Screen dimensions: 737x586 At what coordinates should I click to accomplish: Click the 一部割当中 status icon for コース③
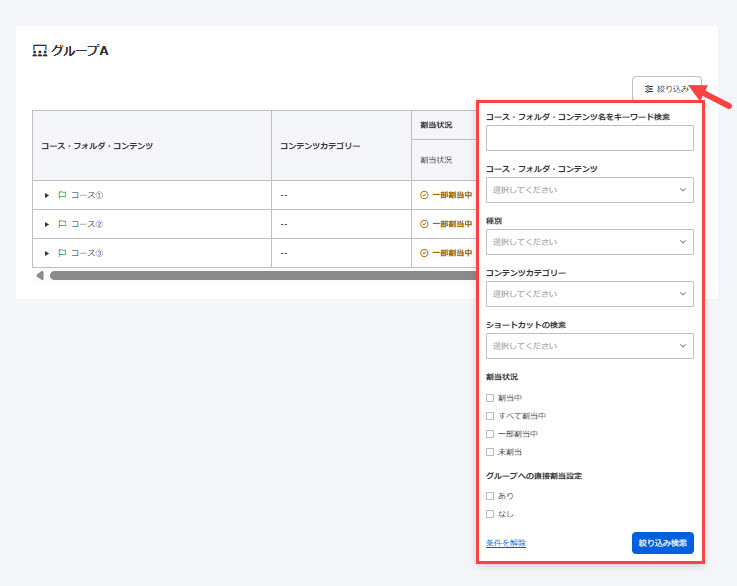pyautogui.click(x=424, y=253)
